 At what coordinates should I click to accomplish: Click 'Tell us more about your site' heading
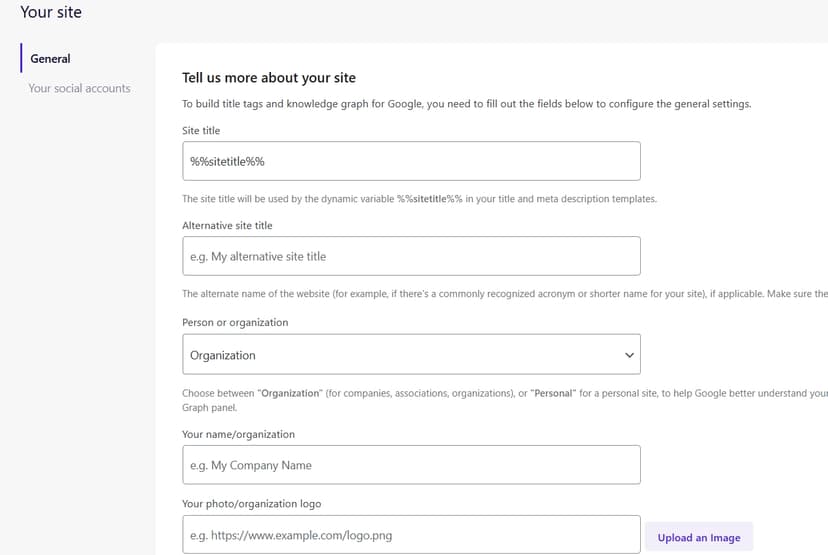pos(269,78)
